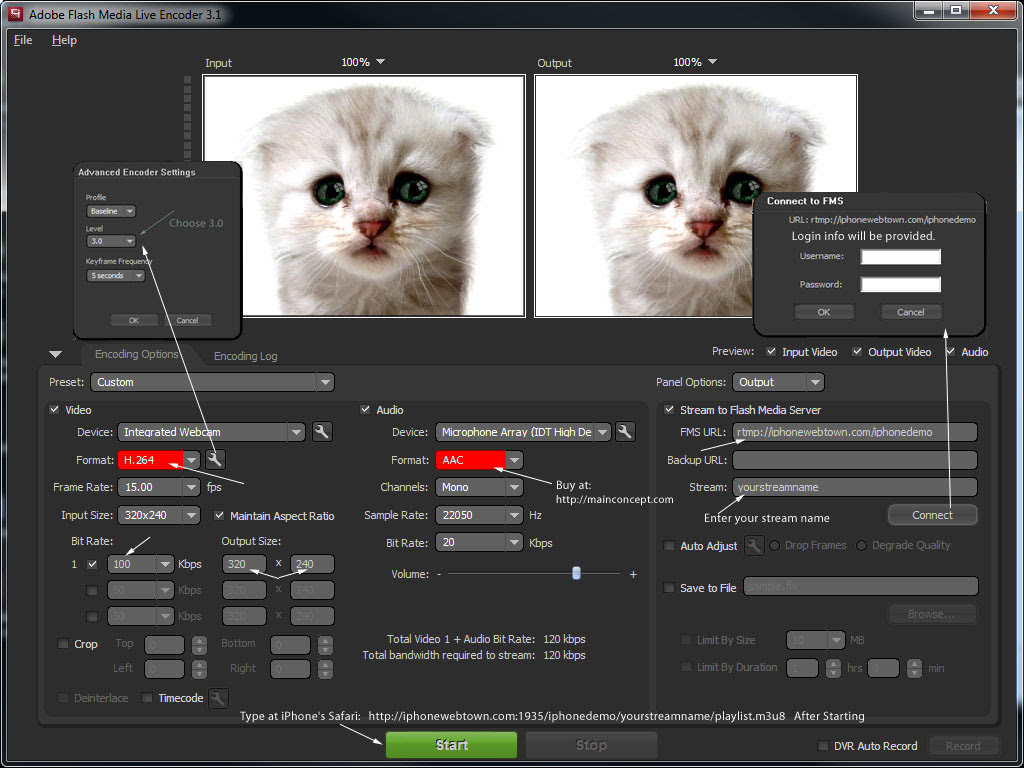
Task: Click Cancel in Advanced Encoder Settings
Action: 187,320
